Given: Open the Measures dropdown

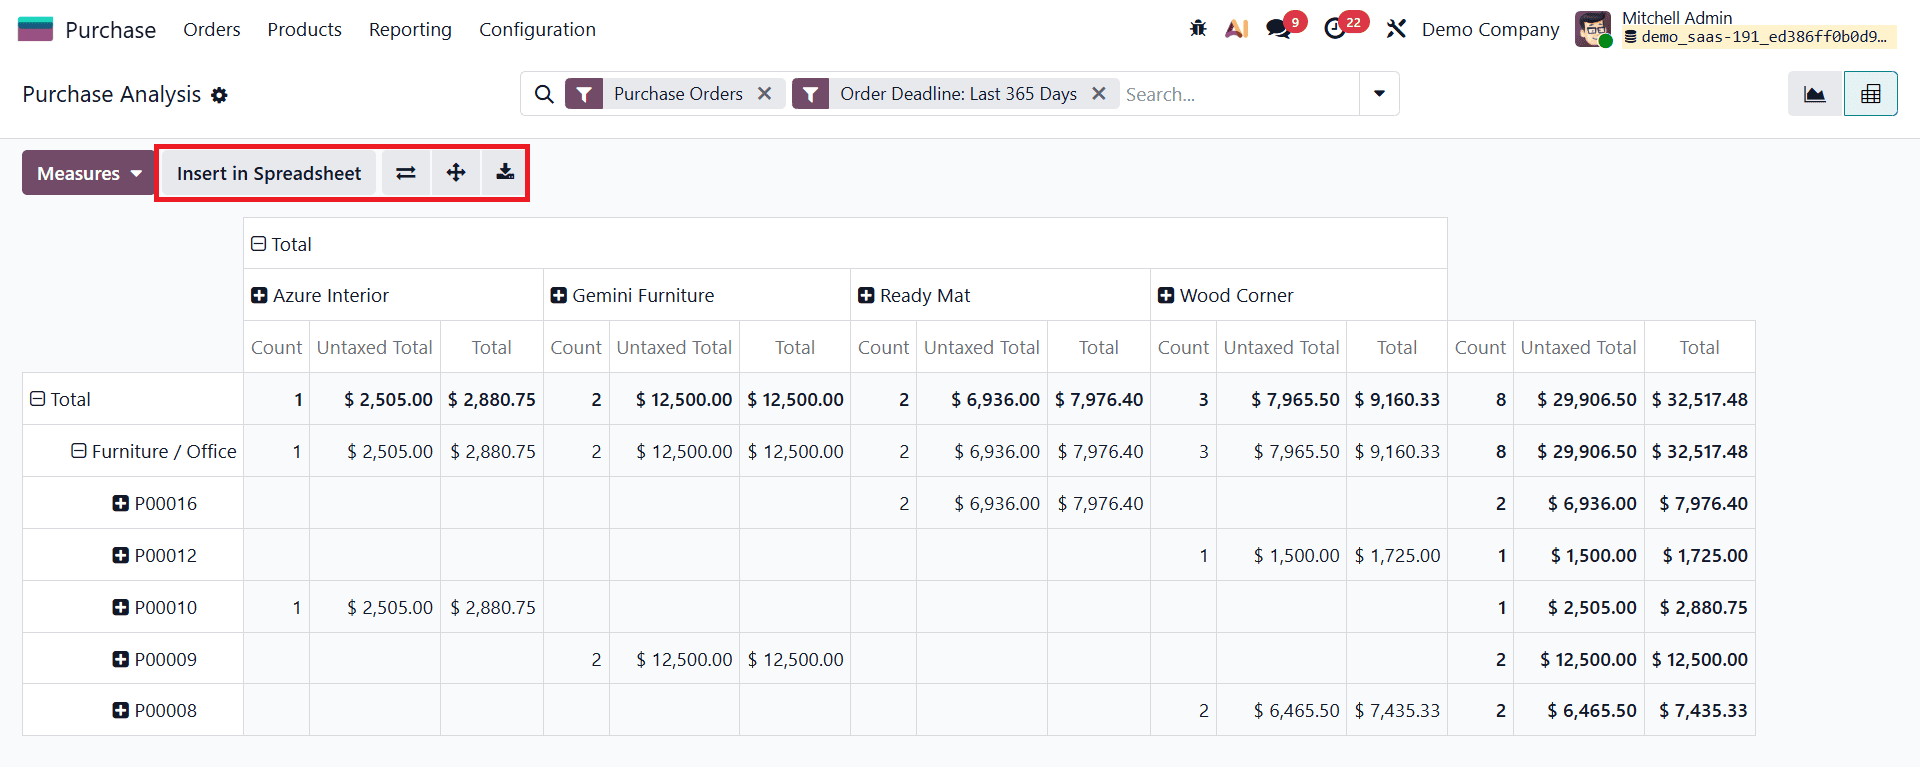Looking at the screenshot, I should pyautogui.click(x=88, y=173).
